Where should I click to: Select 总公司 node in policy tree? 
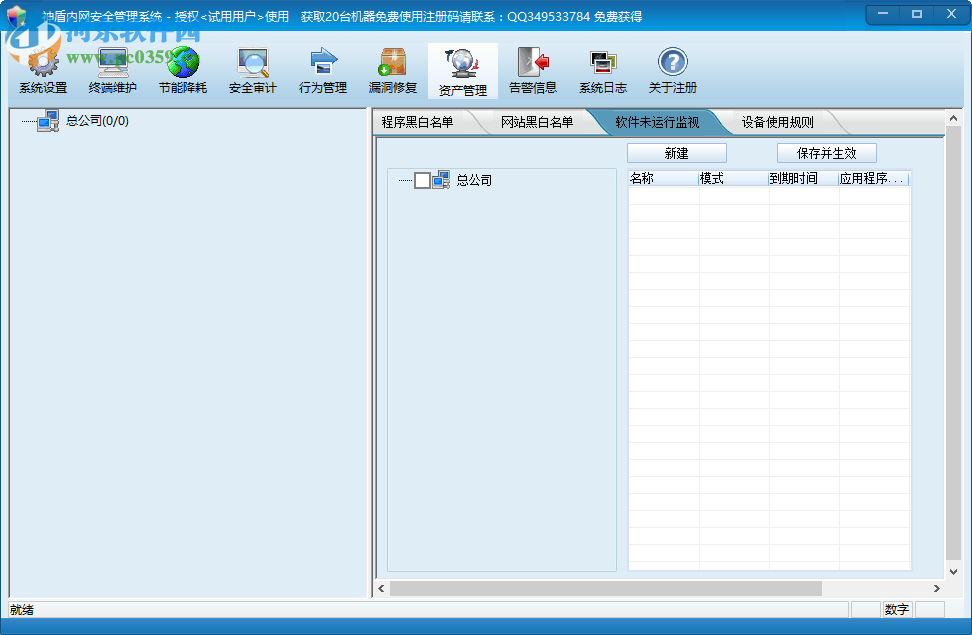[x=474, y=180]
